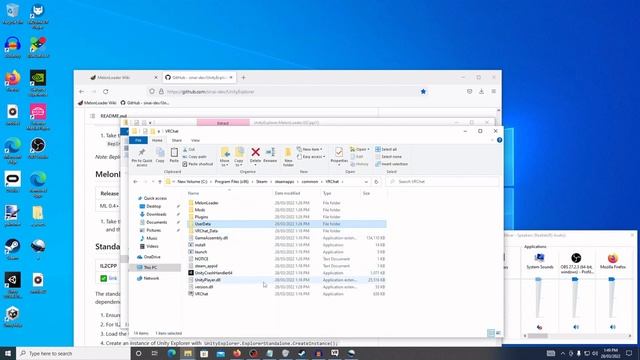Mute OBS in the Volume Mixer
Screen dimensions: 640x360
tap(576, 327)
